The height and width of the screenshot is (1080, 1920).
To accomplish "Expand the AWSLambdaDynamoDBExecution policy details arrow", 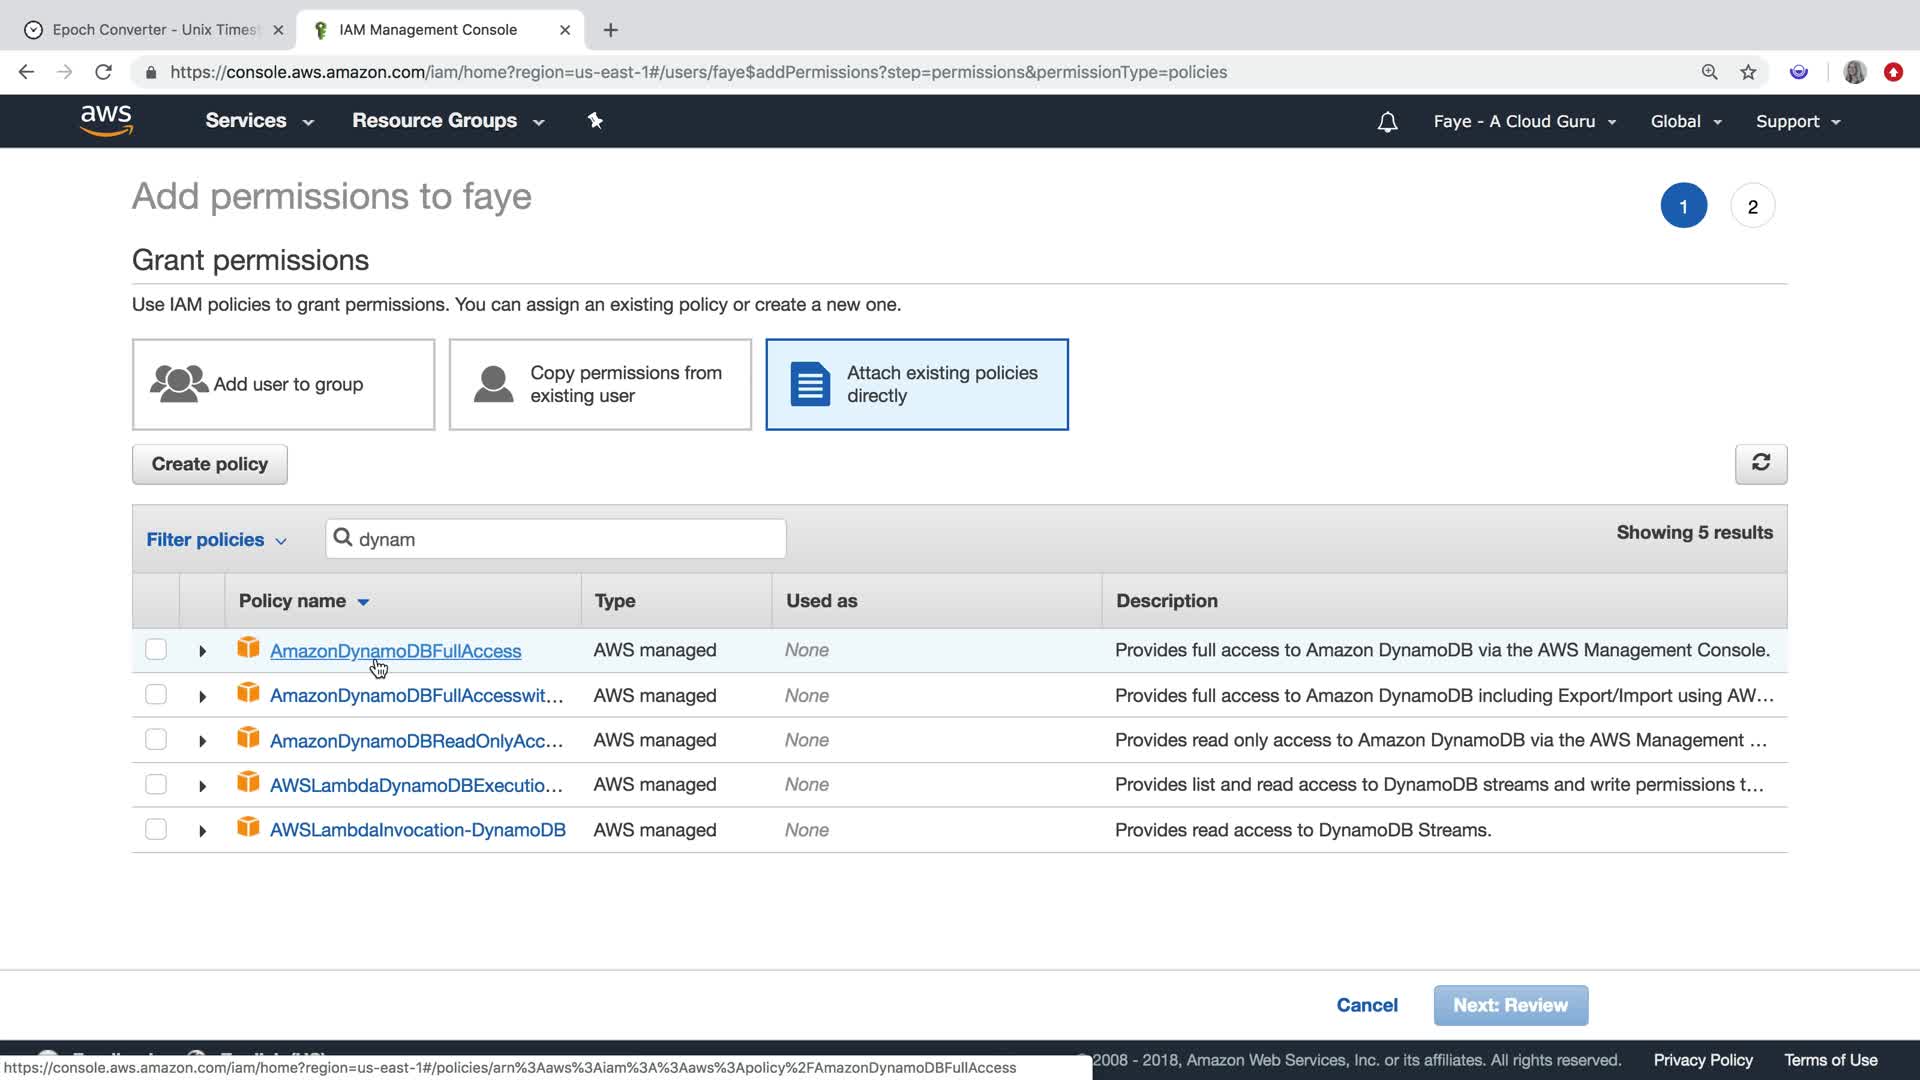I will (x=202, y=786).
